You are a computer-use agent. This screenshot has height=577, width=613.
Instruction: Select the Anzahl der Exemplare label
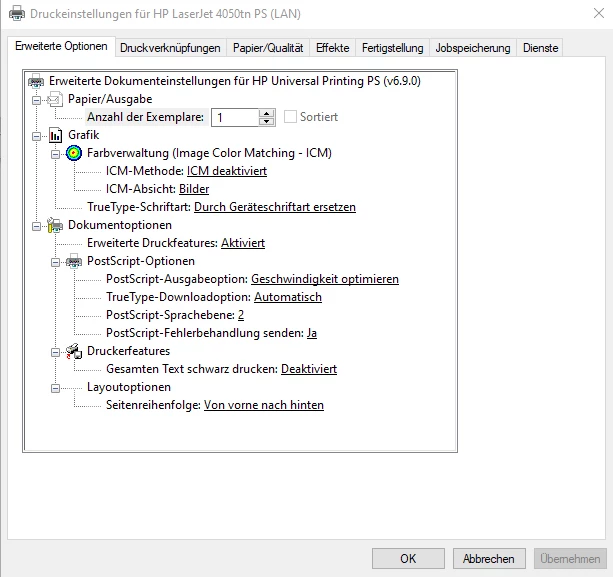[x=145, y=117]
